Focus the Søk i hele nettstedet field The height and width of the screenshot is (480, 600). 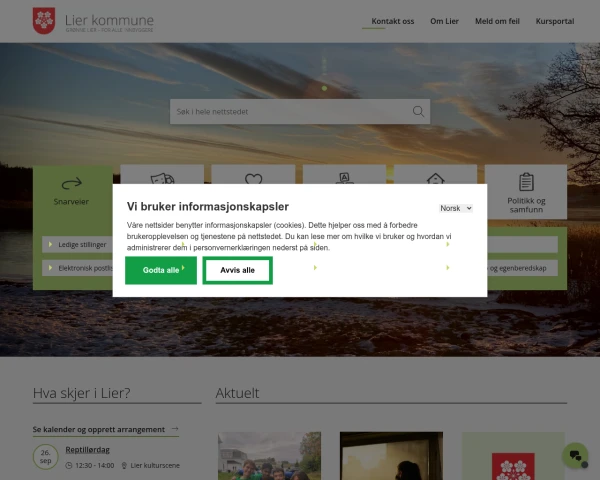click(300, 111)
